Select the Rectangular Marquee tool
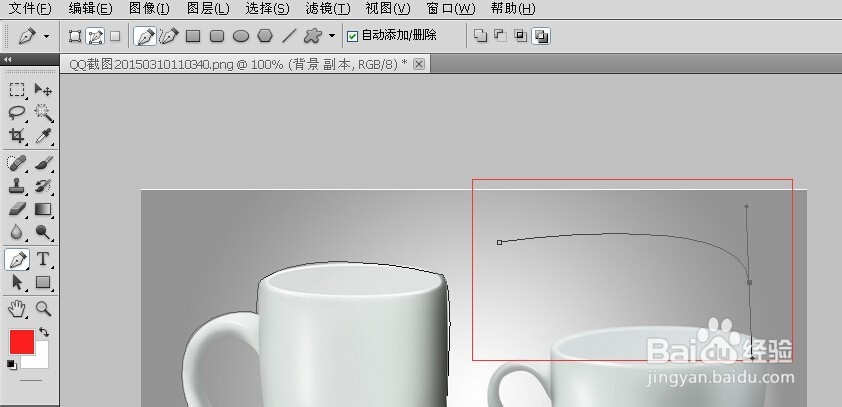Screen dimensions: 842x407 click(17, 90)
